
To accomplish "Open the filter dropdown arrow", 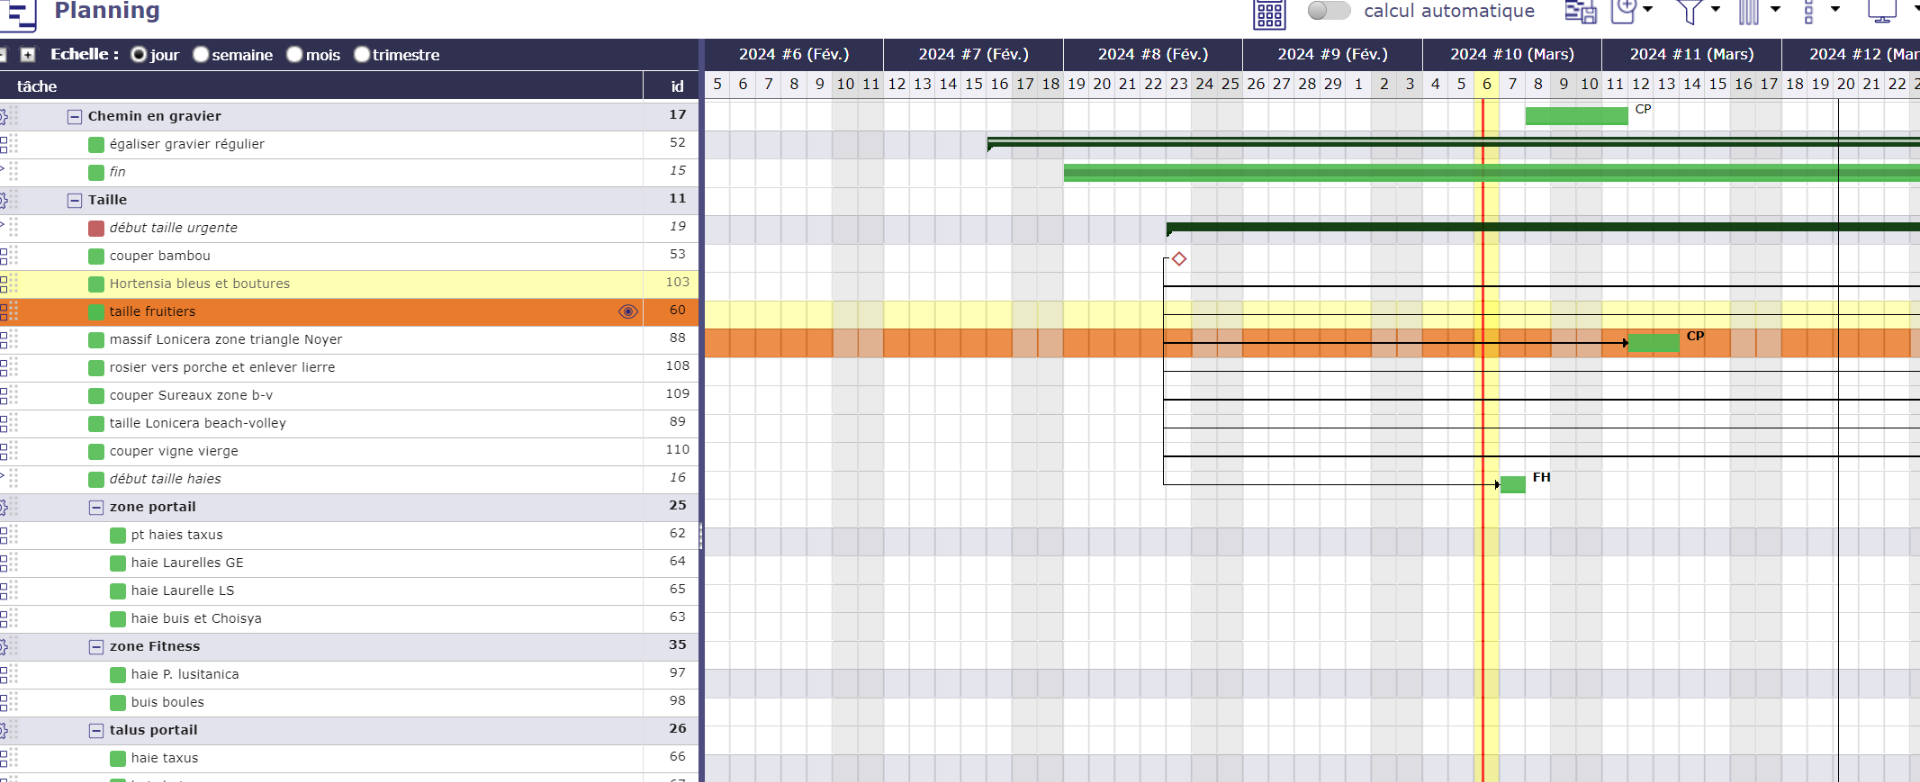I will 1715,10.
